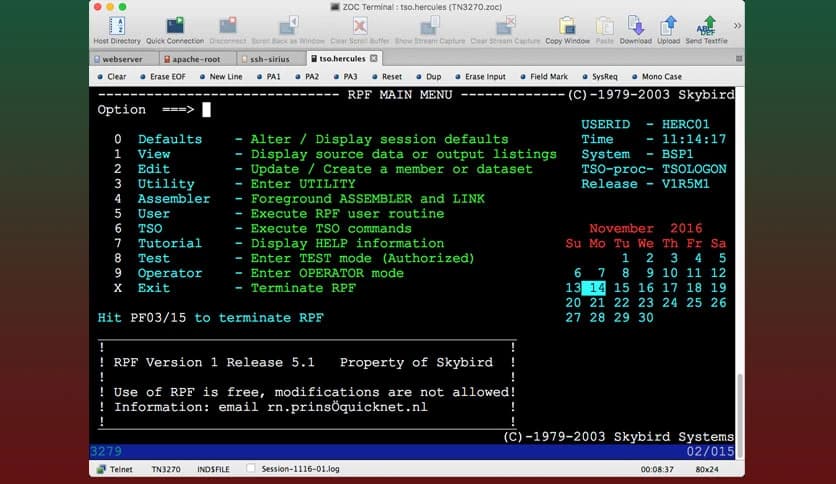Click the Upload icon
This screenshot has width=836, height=484.
point(669,30)
